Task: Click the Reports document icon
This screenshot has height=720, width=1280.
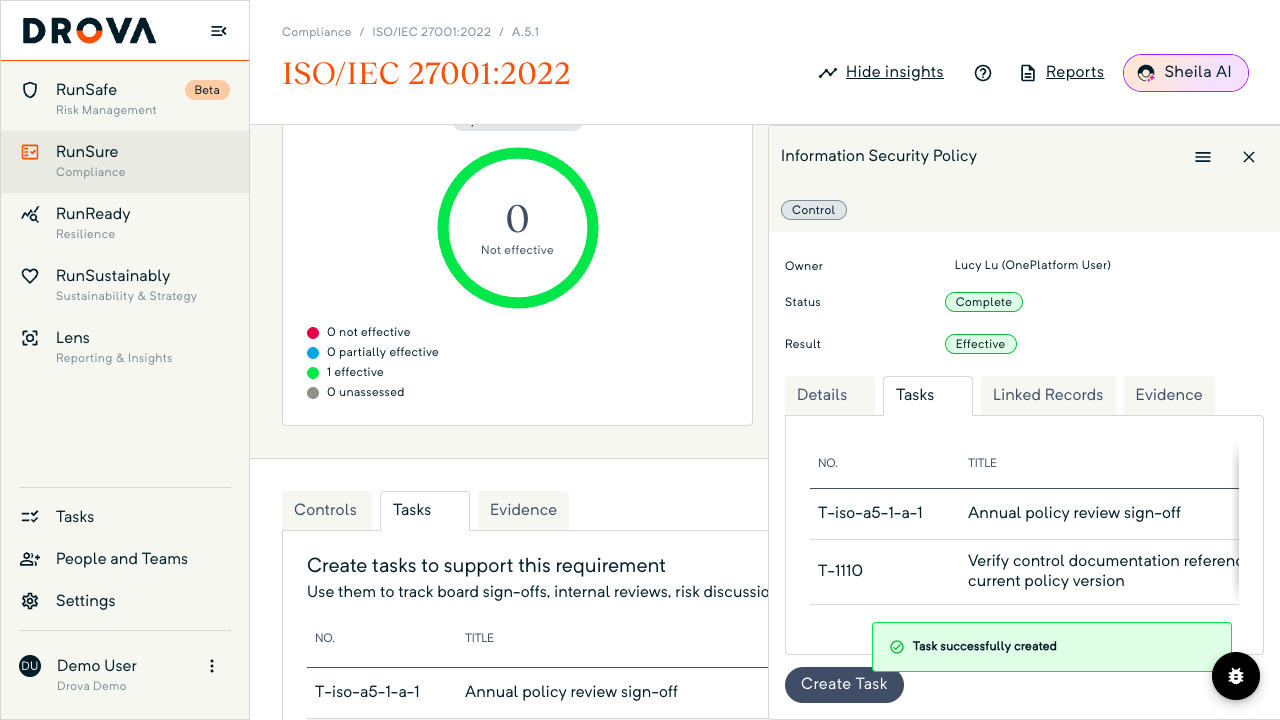Action: pyautogui.click(x=1027, y=73)
